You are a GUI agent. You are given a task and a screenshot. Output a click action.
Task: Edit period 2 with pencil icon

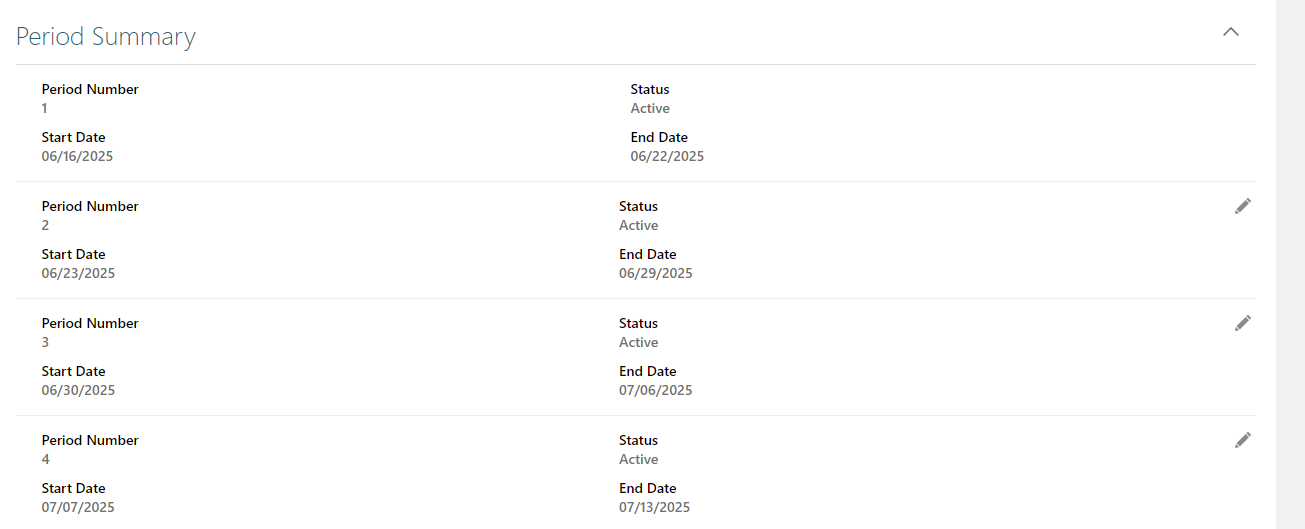pyautogui.click(x=1243, y=206)
